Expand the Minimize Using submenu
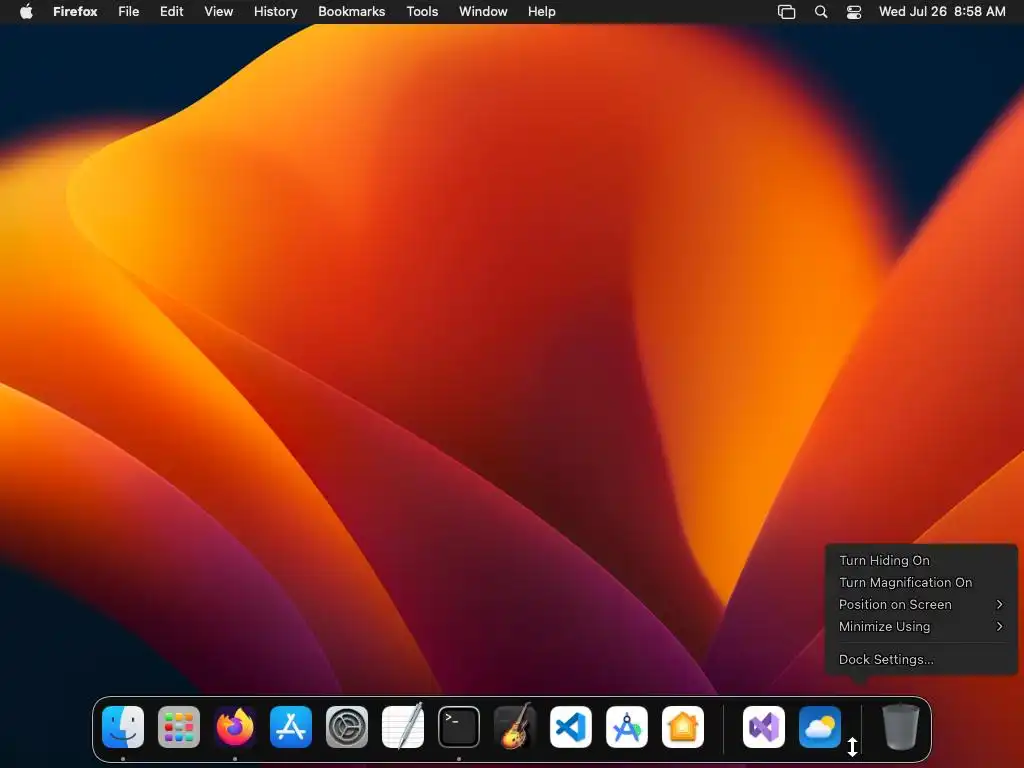This screenshot has height=768, width=1024. (x=921, y=627)
